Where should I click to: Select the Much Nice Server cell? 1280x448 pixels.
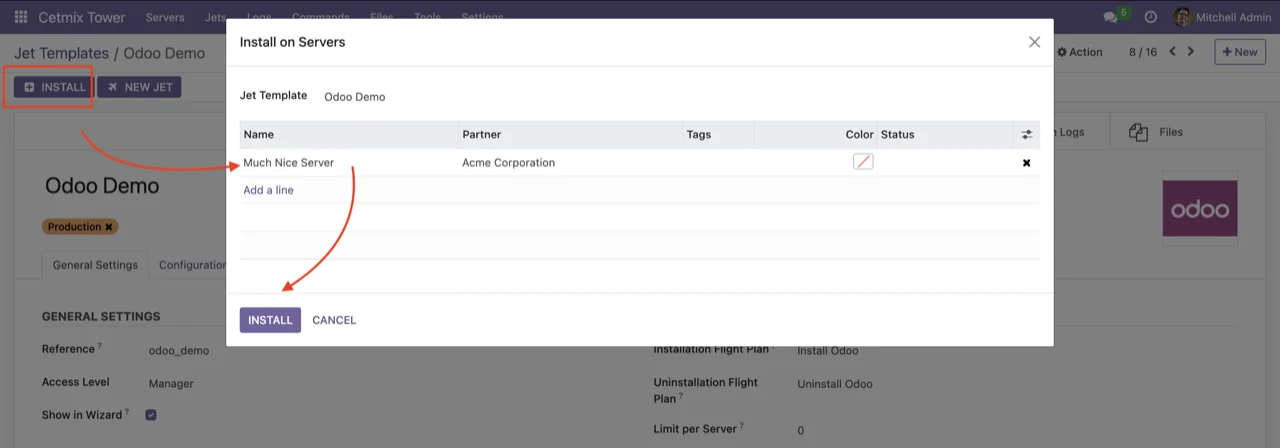[349, 162]
